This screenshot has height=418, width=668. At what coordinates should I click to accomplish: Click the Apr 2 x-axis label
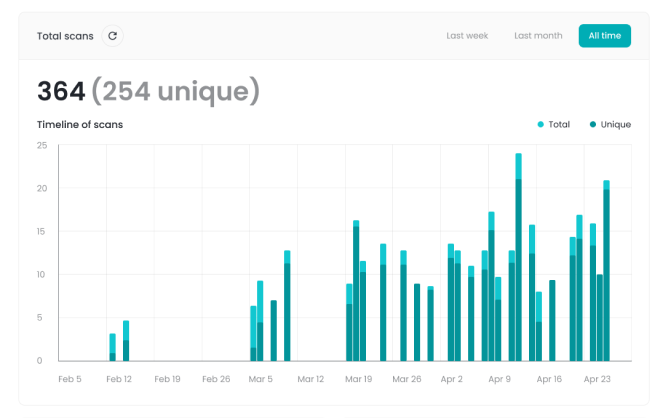(452, 380)
